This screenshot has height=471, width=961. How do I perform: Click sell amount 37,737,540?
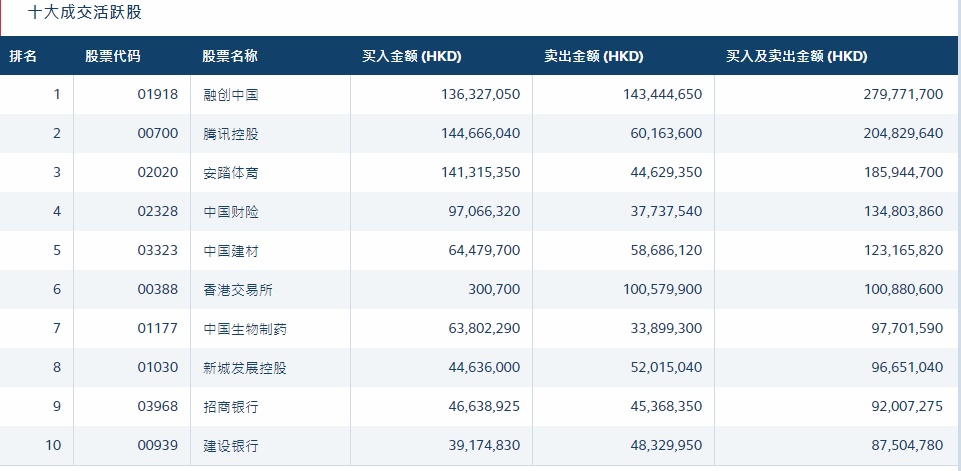[x=666, y=212]
